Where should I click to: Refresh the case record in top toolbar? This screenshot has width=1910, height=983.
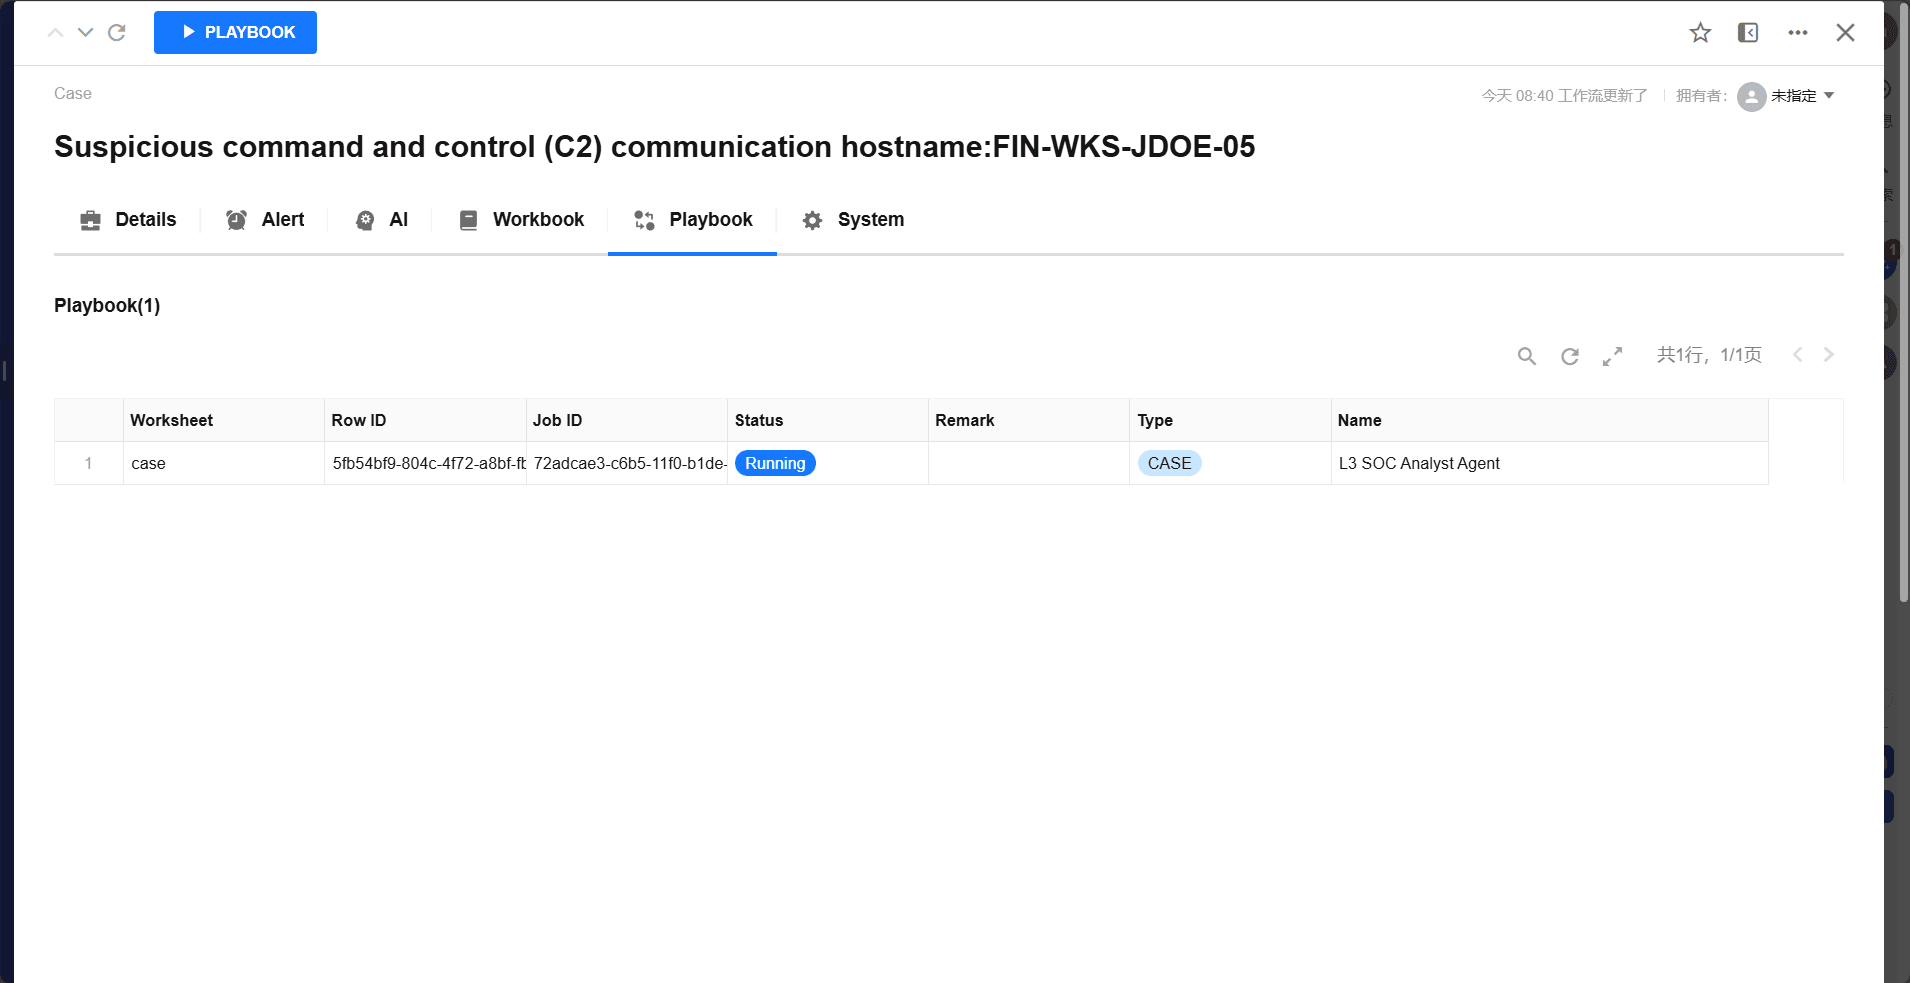[x=117, y=32]
